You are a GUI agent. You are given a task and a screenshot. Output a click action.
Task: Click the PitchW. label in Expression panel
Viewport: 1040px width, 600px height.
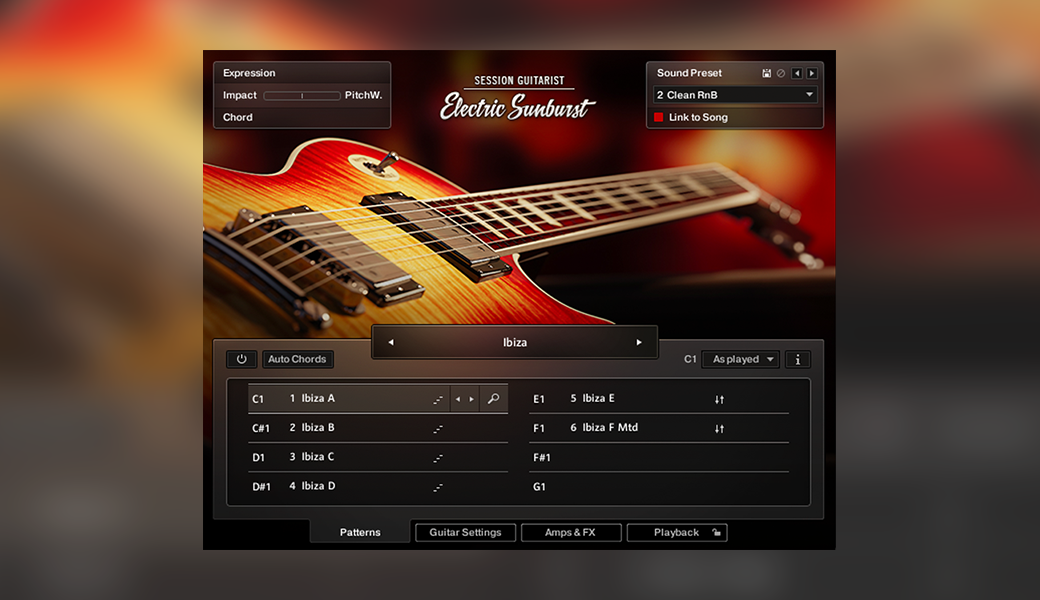pyautogui.click(x=363, y=95)
